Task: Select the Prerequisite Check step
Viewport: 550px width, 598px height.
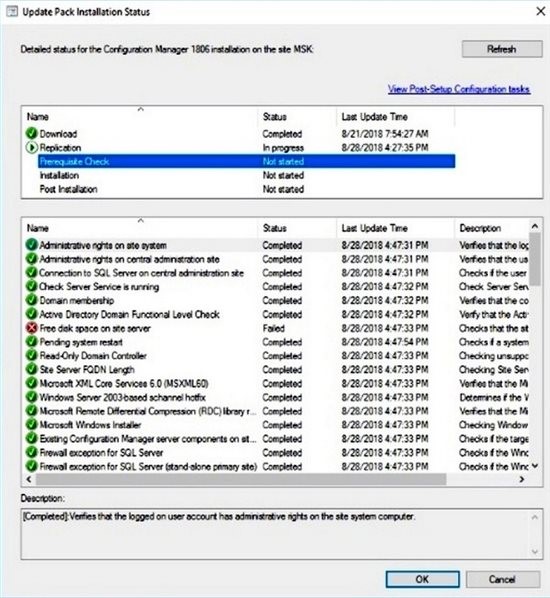Action: [x=246, y=161]
